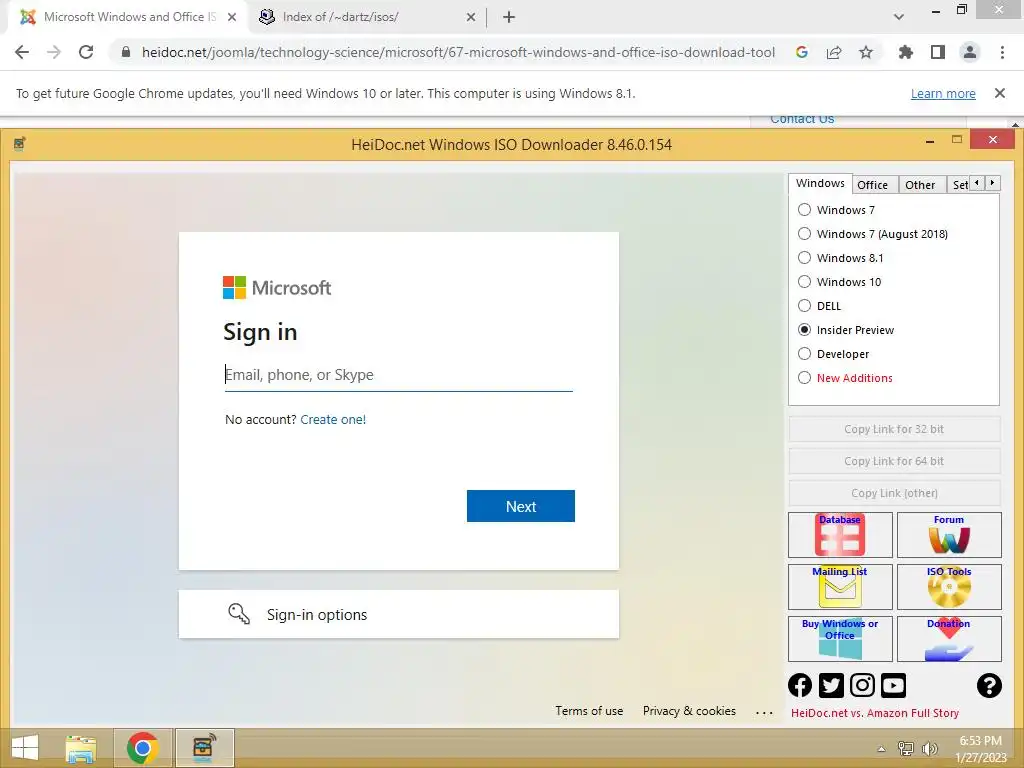Click the Chrome share page icon

[834, 52]
